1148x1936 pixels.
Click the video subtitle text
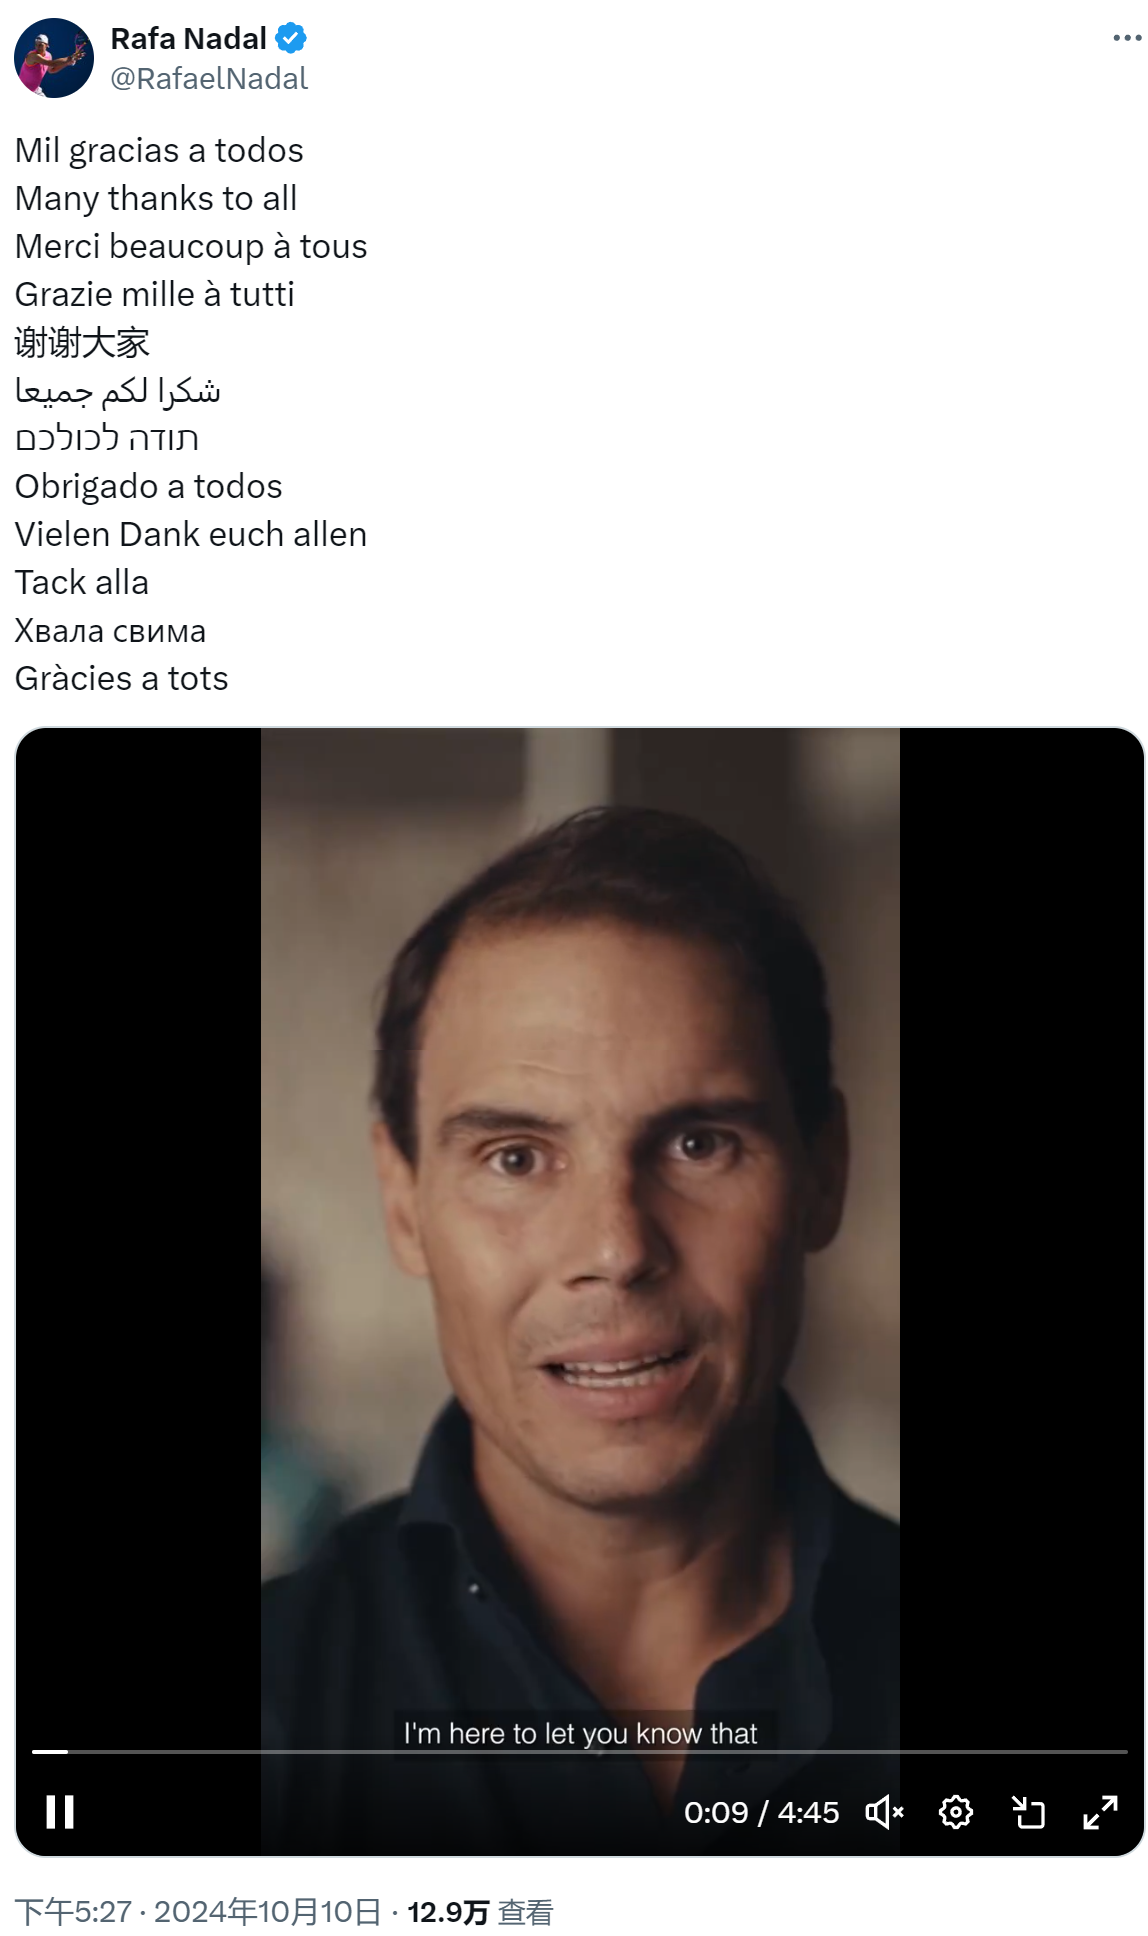(x=580, y=1733)
